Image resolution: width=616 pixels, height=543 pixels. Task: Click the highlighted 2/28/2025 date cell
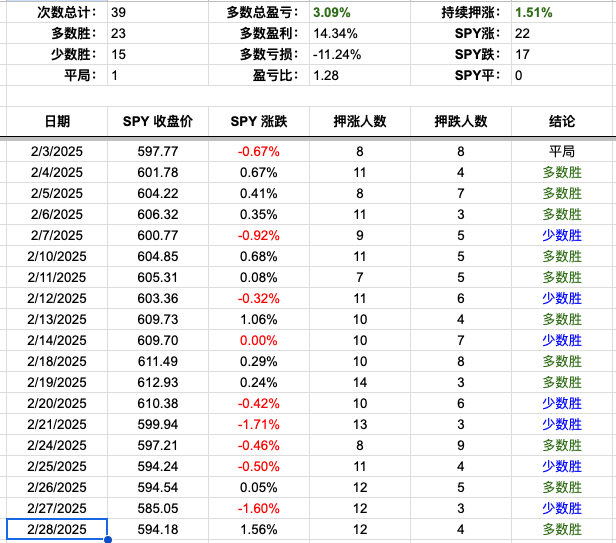click(57, 529)
